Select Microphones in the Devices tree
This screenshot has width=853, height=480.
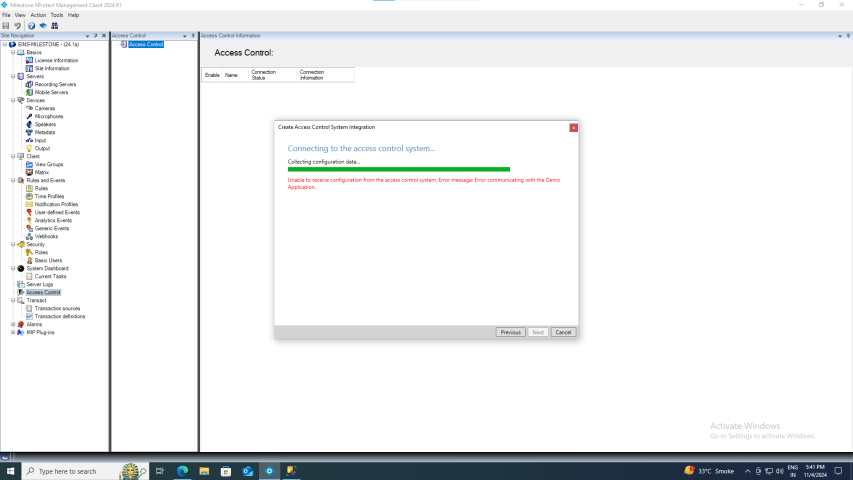point(49,116)
